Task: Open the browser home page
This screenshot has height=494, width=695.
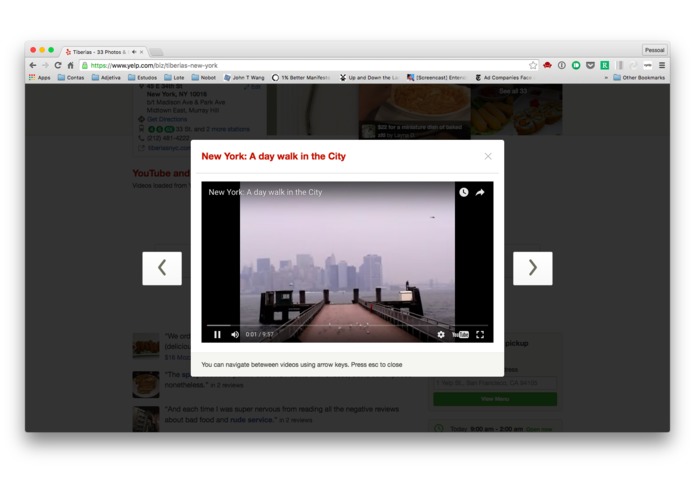Action: 70,65
